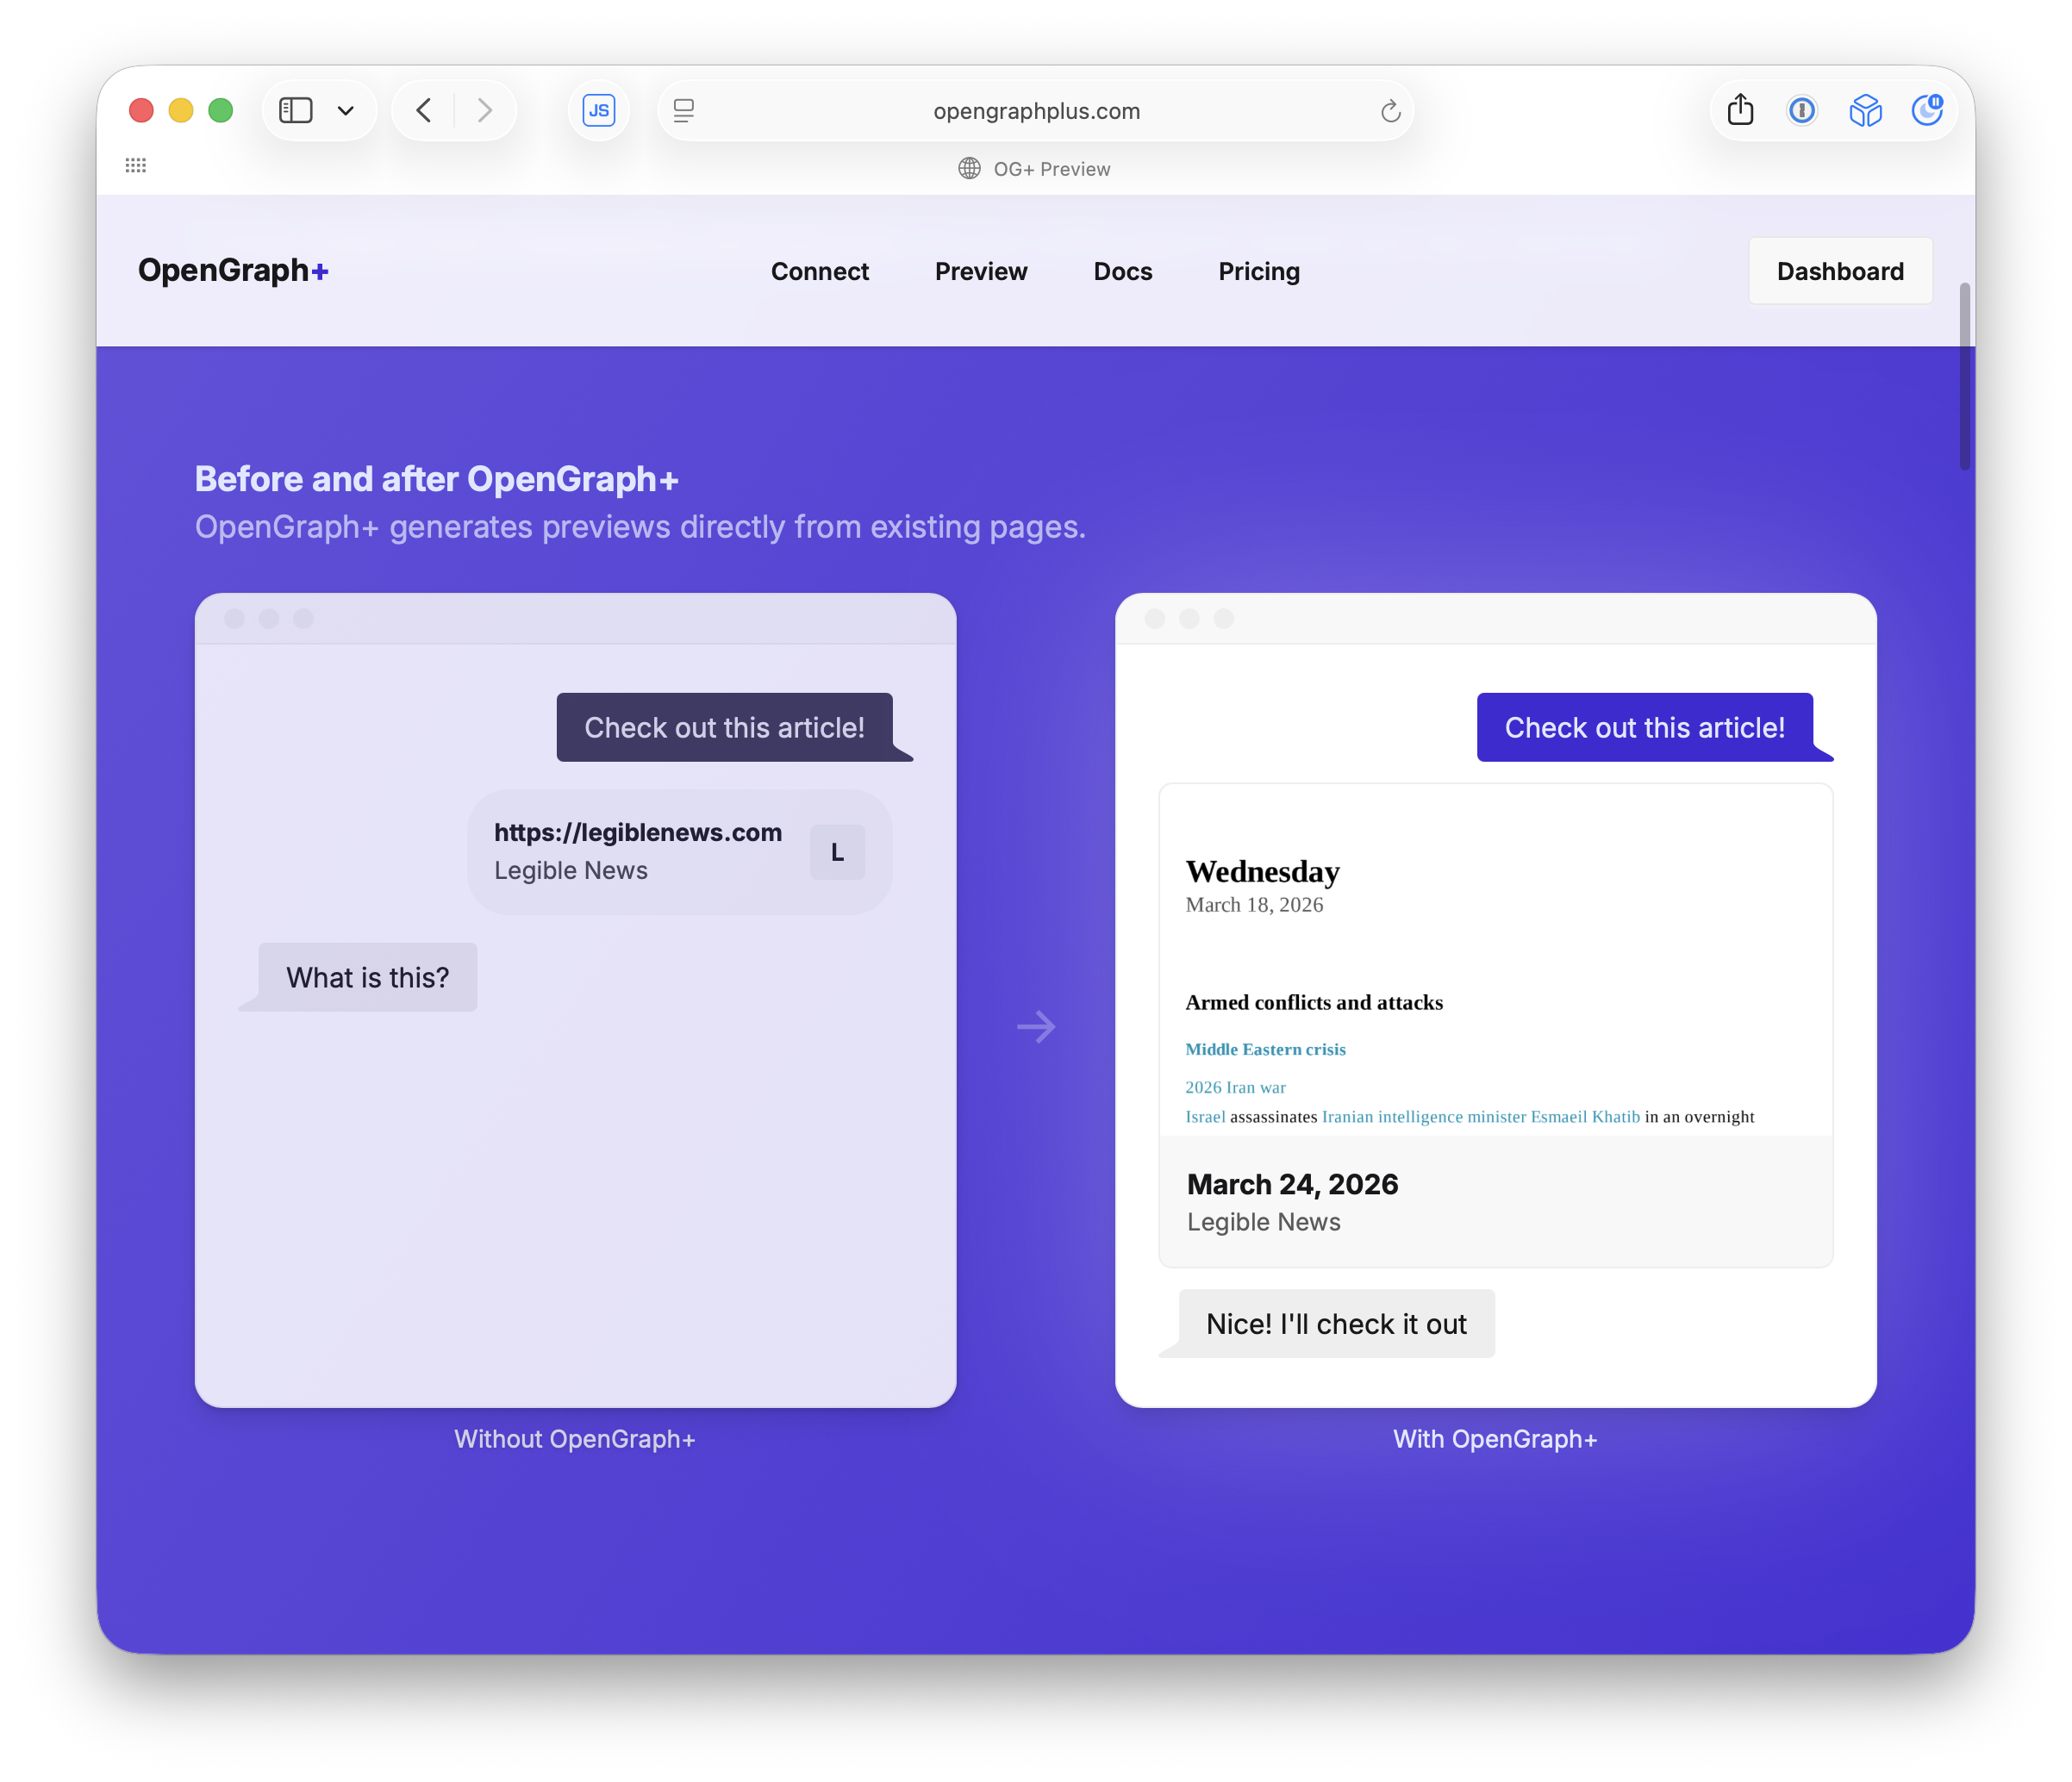Viewport: 2072px width, 1782px height.
Task: Click the OpenGraph+ logo
Action: click(233, 270)
